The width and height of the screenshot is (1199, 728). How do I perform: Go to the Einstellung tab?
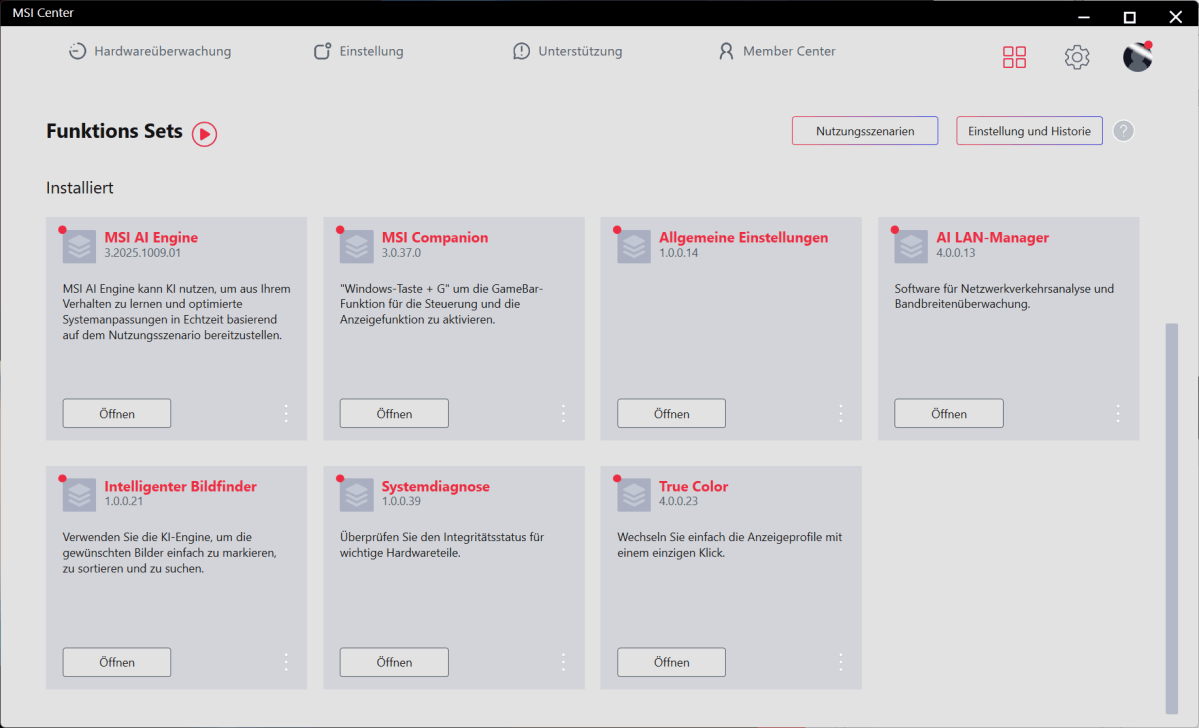point(359,51)
